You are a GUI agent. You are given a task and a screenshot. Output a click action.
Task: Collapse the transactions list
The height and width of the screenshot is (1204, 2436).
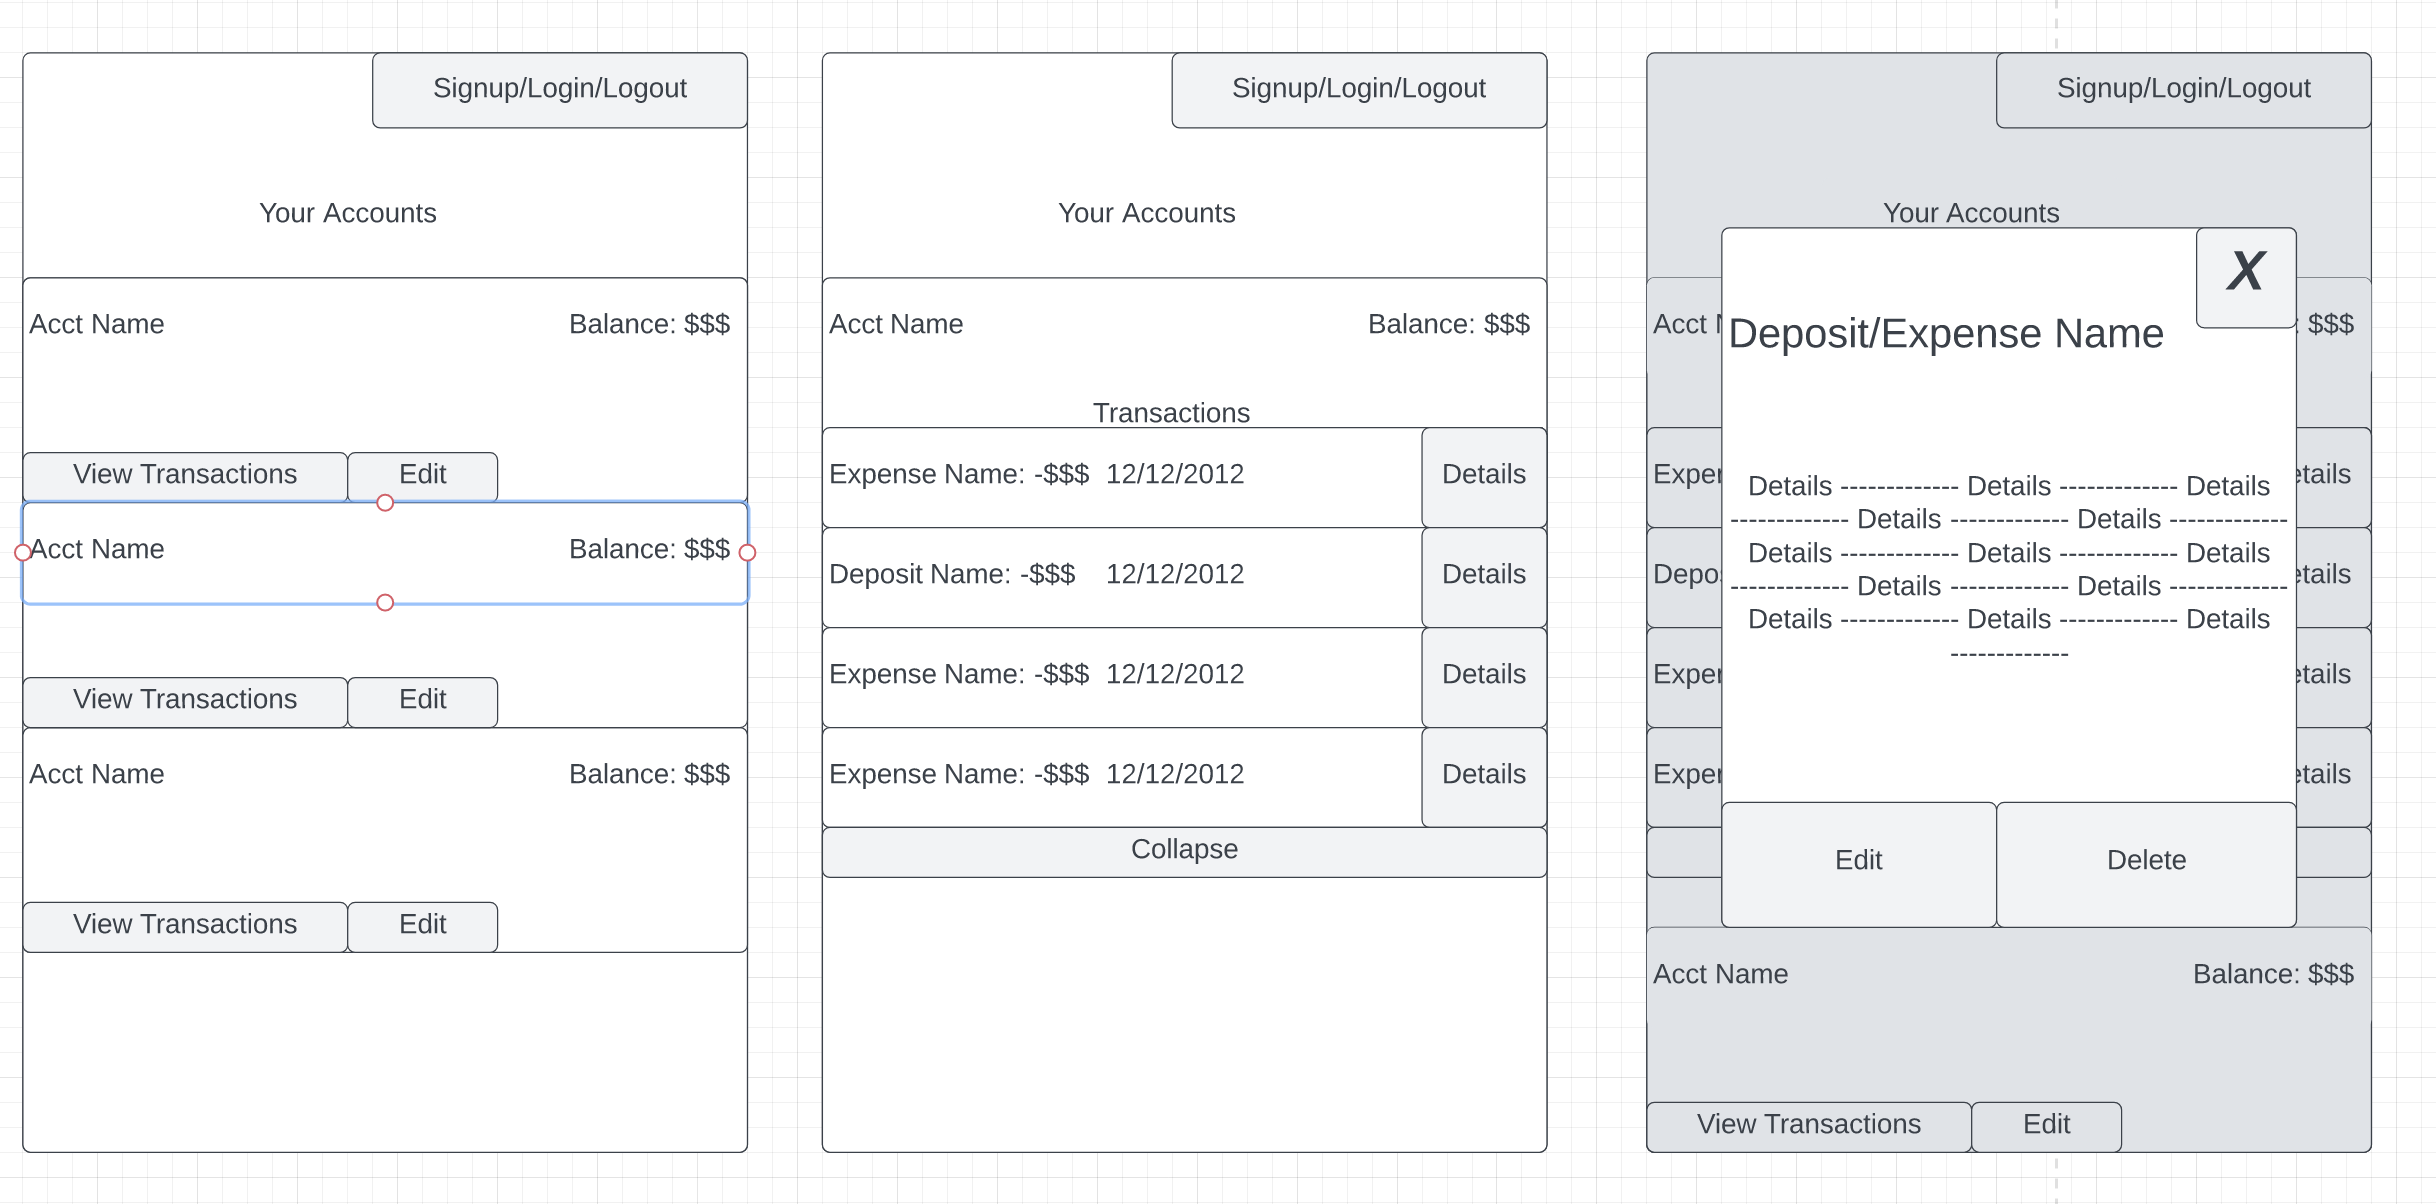pyautogui.click(x=1184, y=851)
